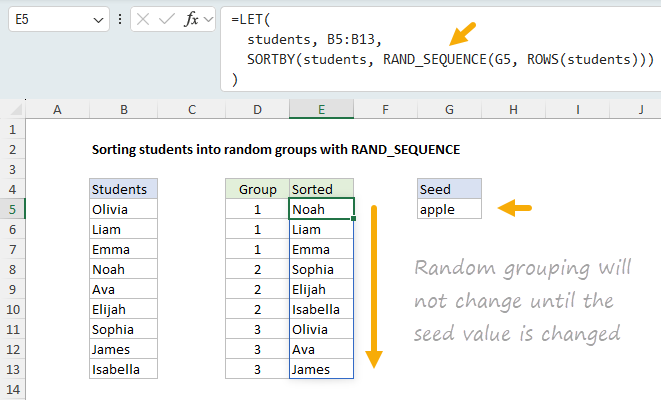Click the Elijah cell in Sorted column
This screenshot has width=661, height=400.
321,289
